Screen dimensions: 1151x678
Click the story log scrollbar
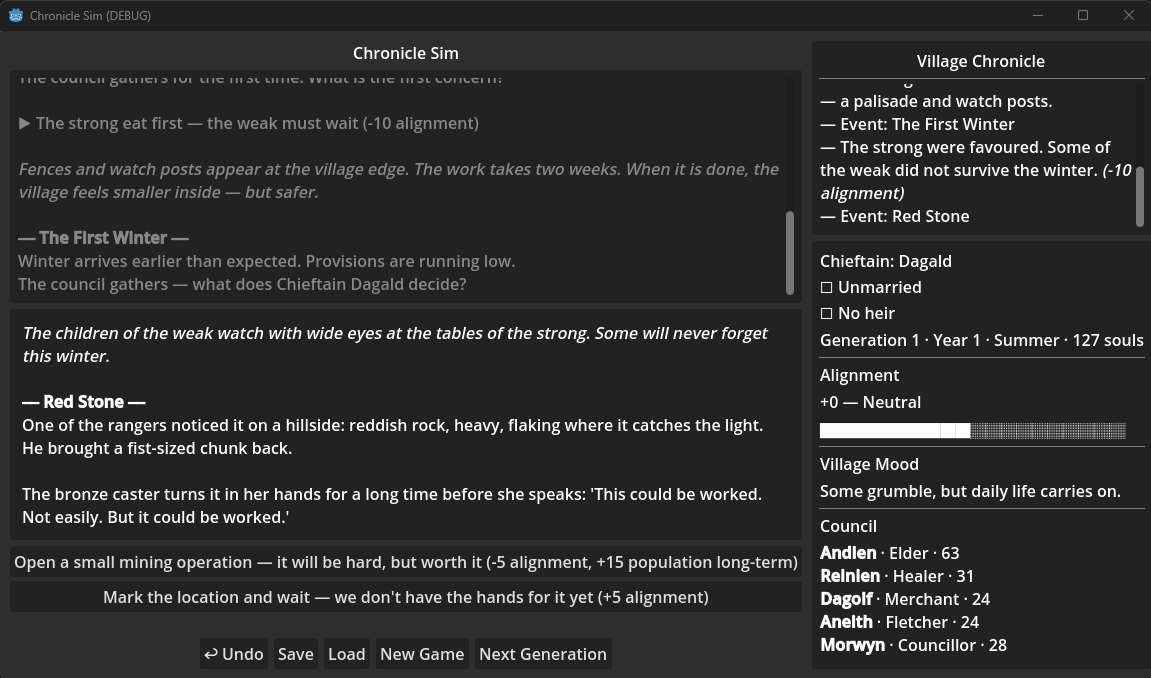click(x=790, y=253)
